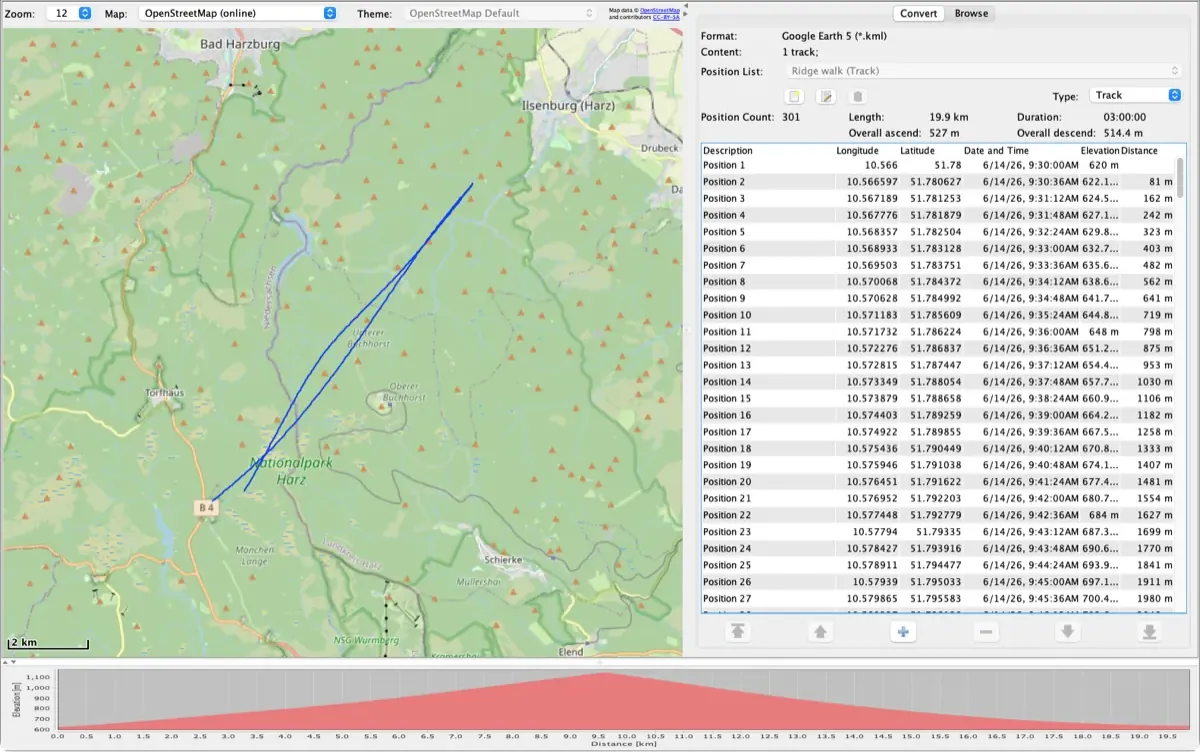
Task: Click the Format Google Earth 5 text
Action: coord(834,36)
